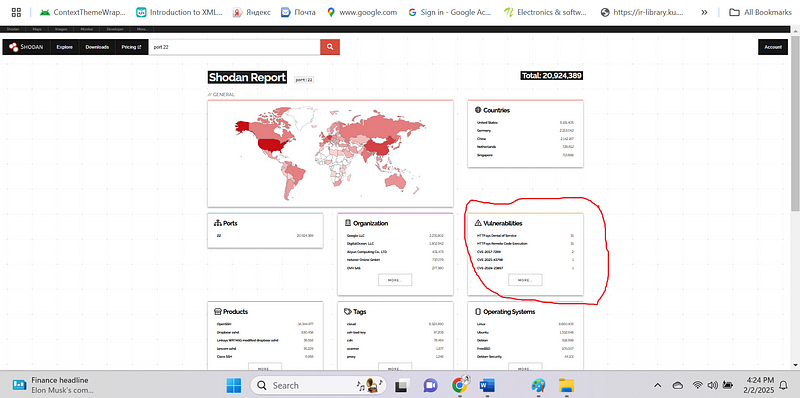The width and height of the screenshot is (800, 398).
Task: Select Ubuntu in Operating Systems list
Action: 483,332
